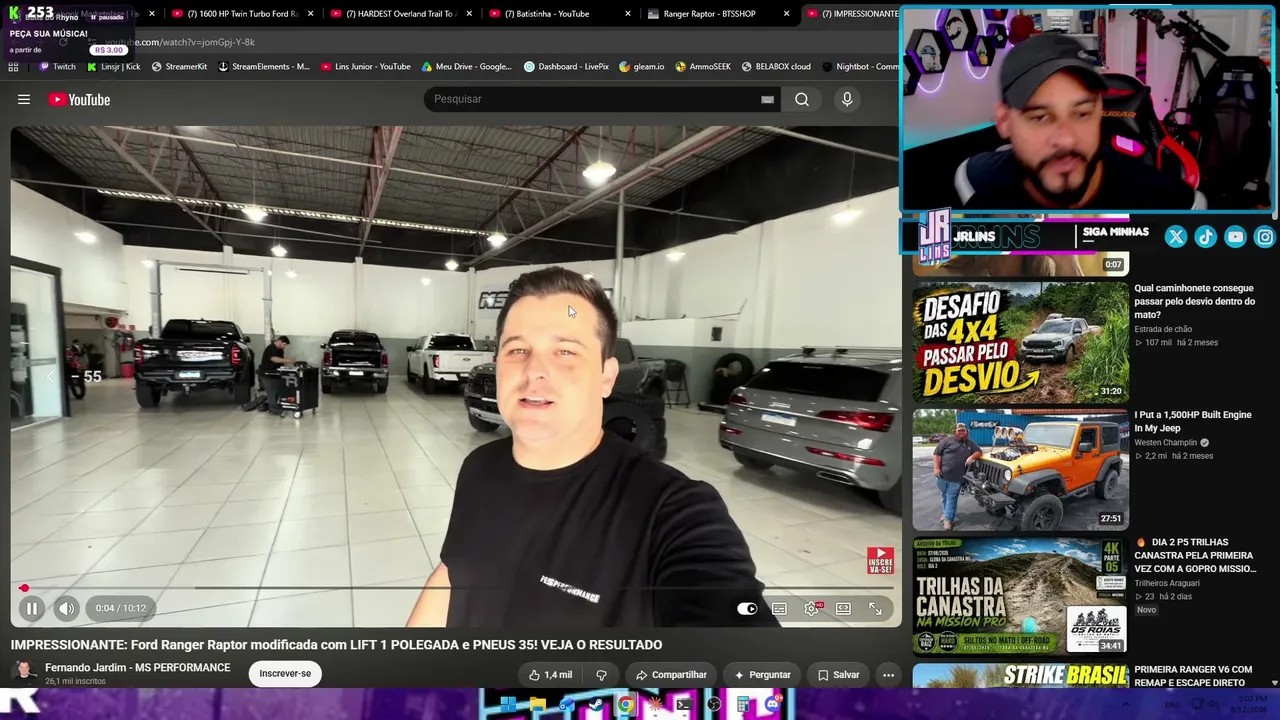The height and width of the screenshot is (720, 1280).
Task: Open the Linsjr | Kick bookmark
Action: tap(113, 67)
